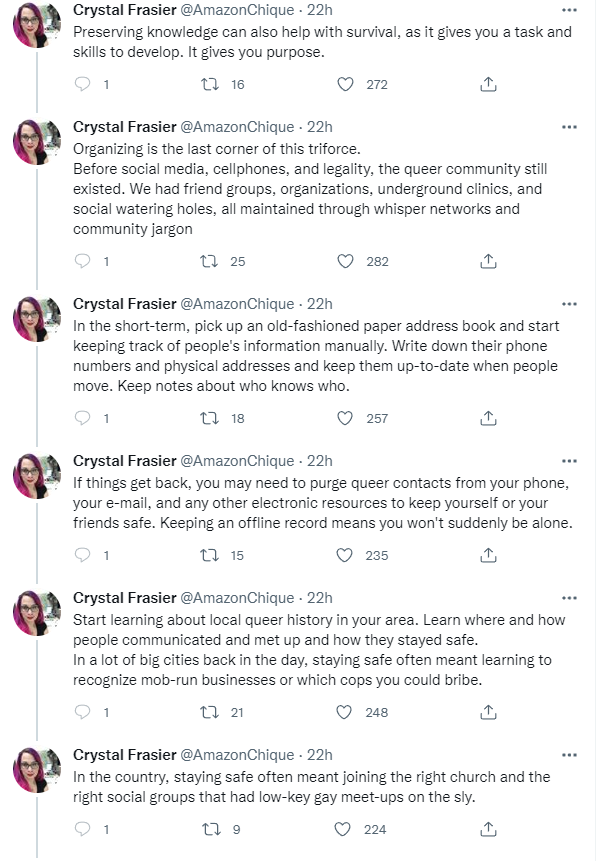Open more options menu on the triforce tweet
Screen dimensions: 597x861
(570, 127)
